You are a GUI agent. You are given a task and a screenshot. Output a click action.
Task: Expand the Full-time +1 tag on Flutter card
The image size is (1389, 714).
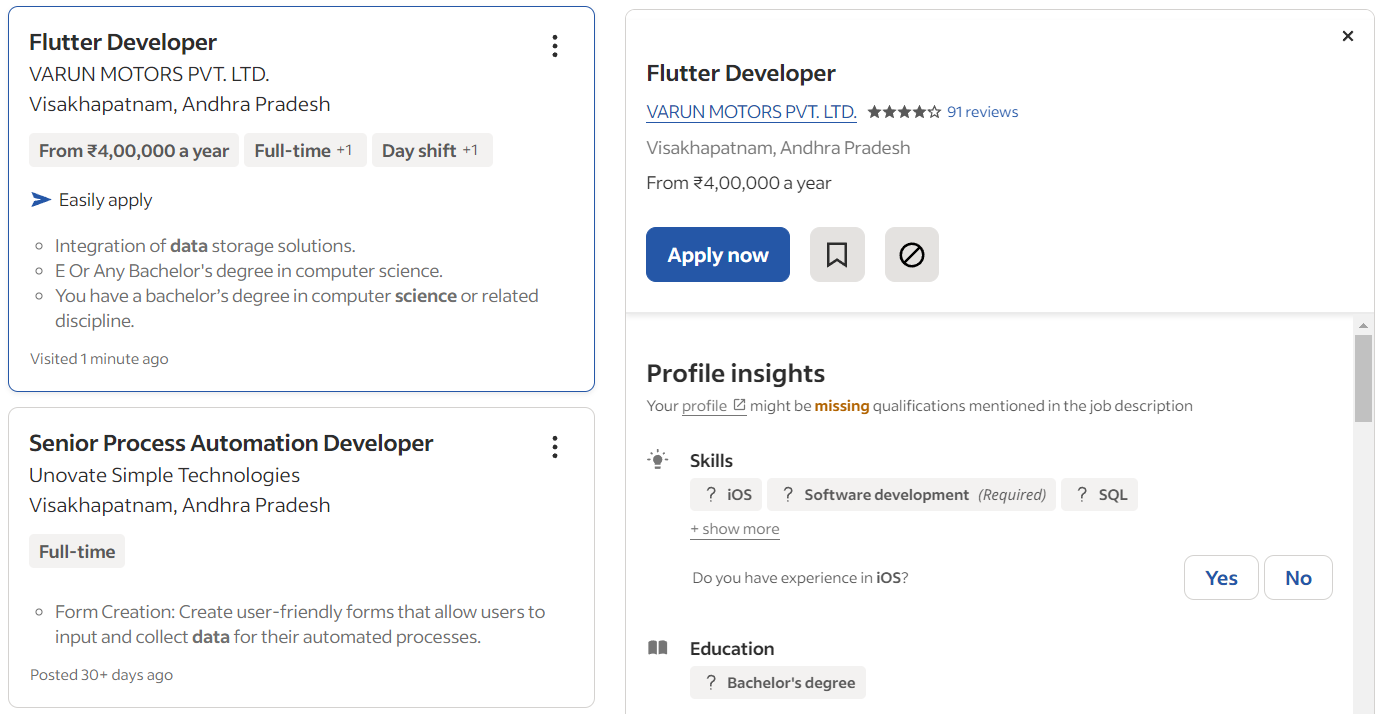305,151
